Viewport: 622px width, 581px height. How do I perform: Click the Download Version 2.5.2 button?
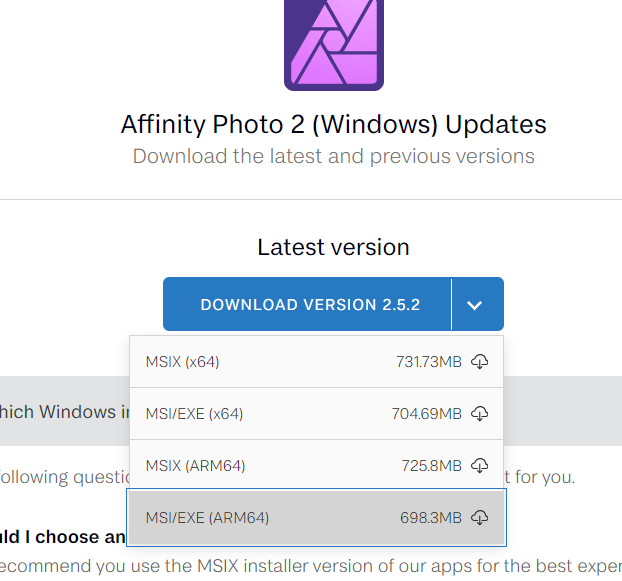(x=307, y=304)
